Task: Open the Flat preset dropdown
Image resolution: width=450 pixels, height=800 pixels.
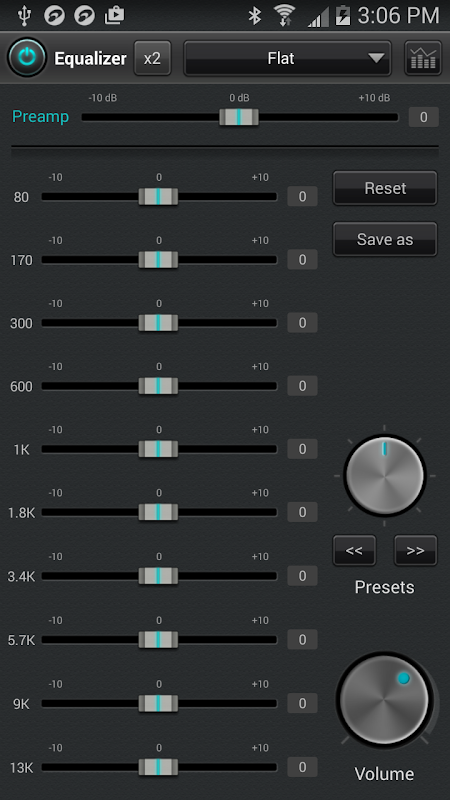Action: point(287,58)
